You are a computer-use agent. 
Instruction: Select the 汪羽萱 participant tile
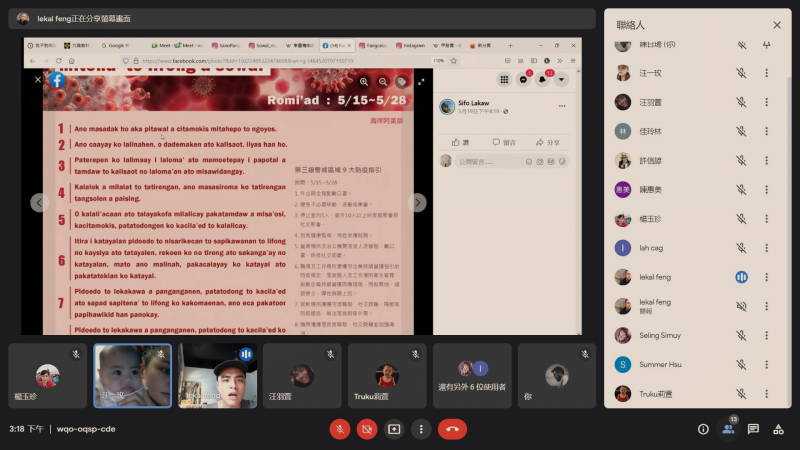pyautogui.click(x=302, y=376)
